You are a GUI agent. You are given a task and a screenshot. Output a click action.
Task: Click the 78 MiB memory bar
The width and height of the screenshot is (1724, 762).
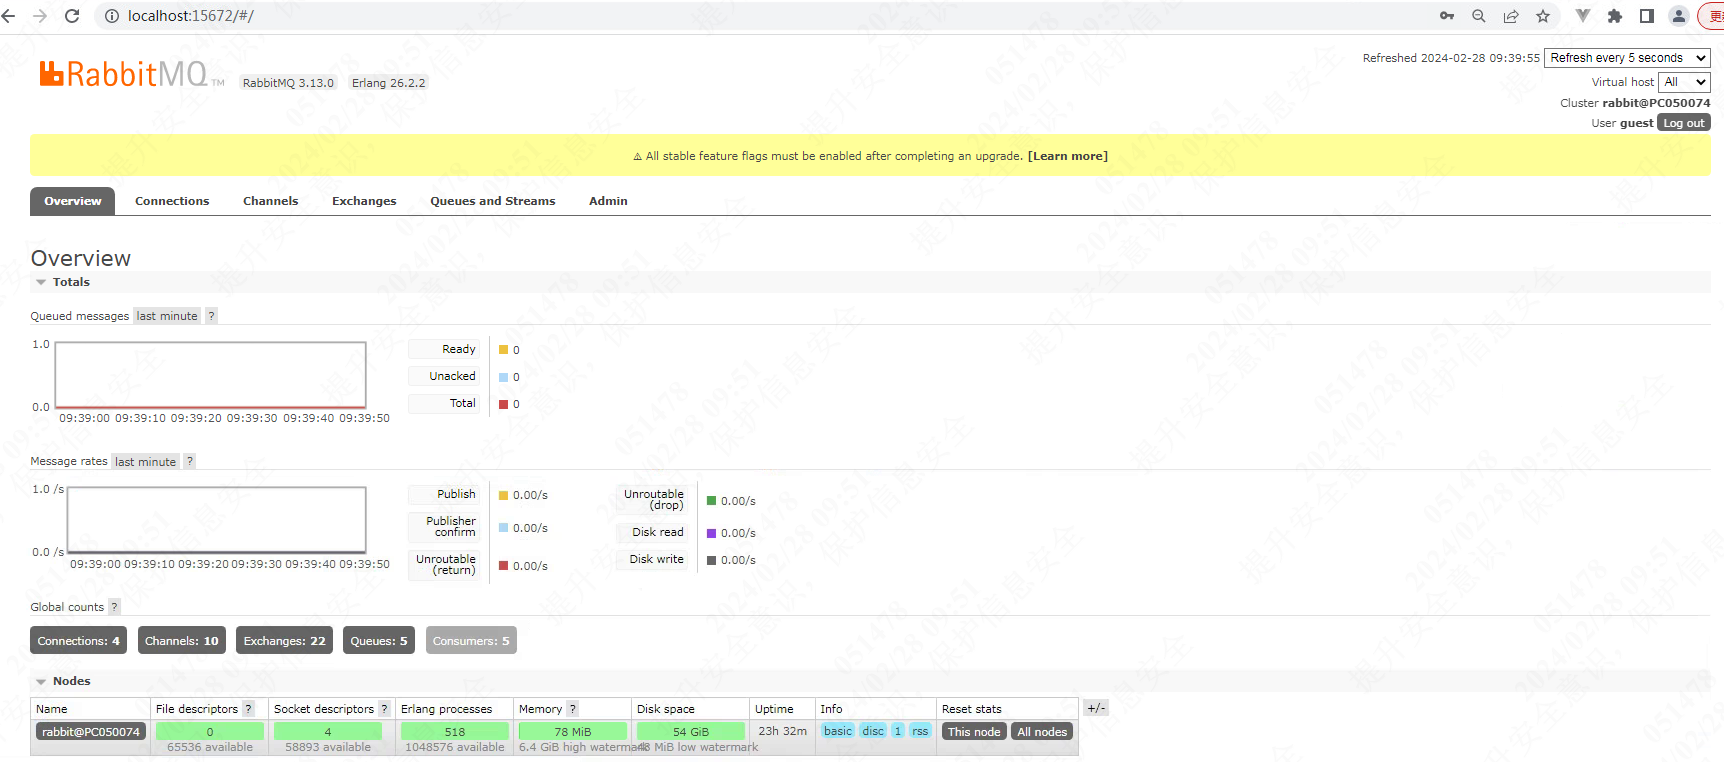[573, 732]
